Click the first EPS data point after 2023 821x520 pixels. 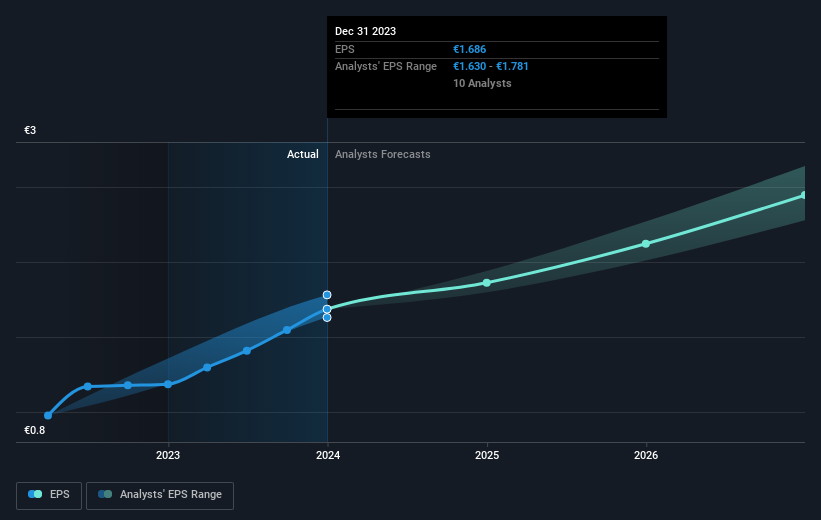click(x=207, y=368)
